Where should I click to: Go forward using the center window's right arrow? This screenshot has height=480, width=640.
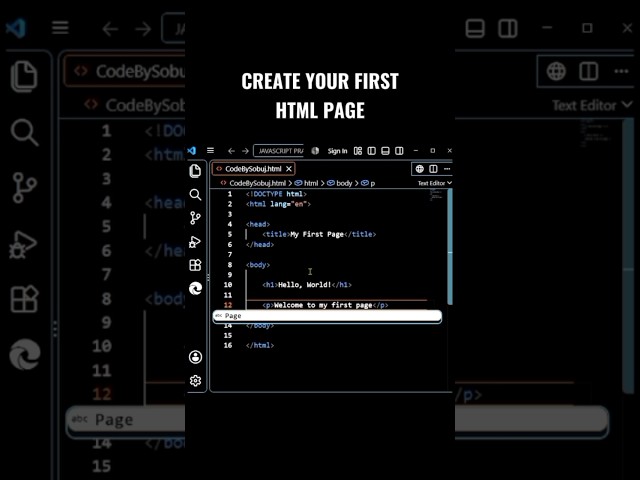tap(245, 151)
